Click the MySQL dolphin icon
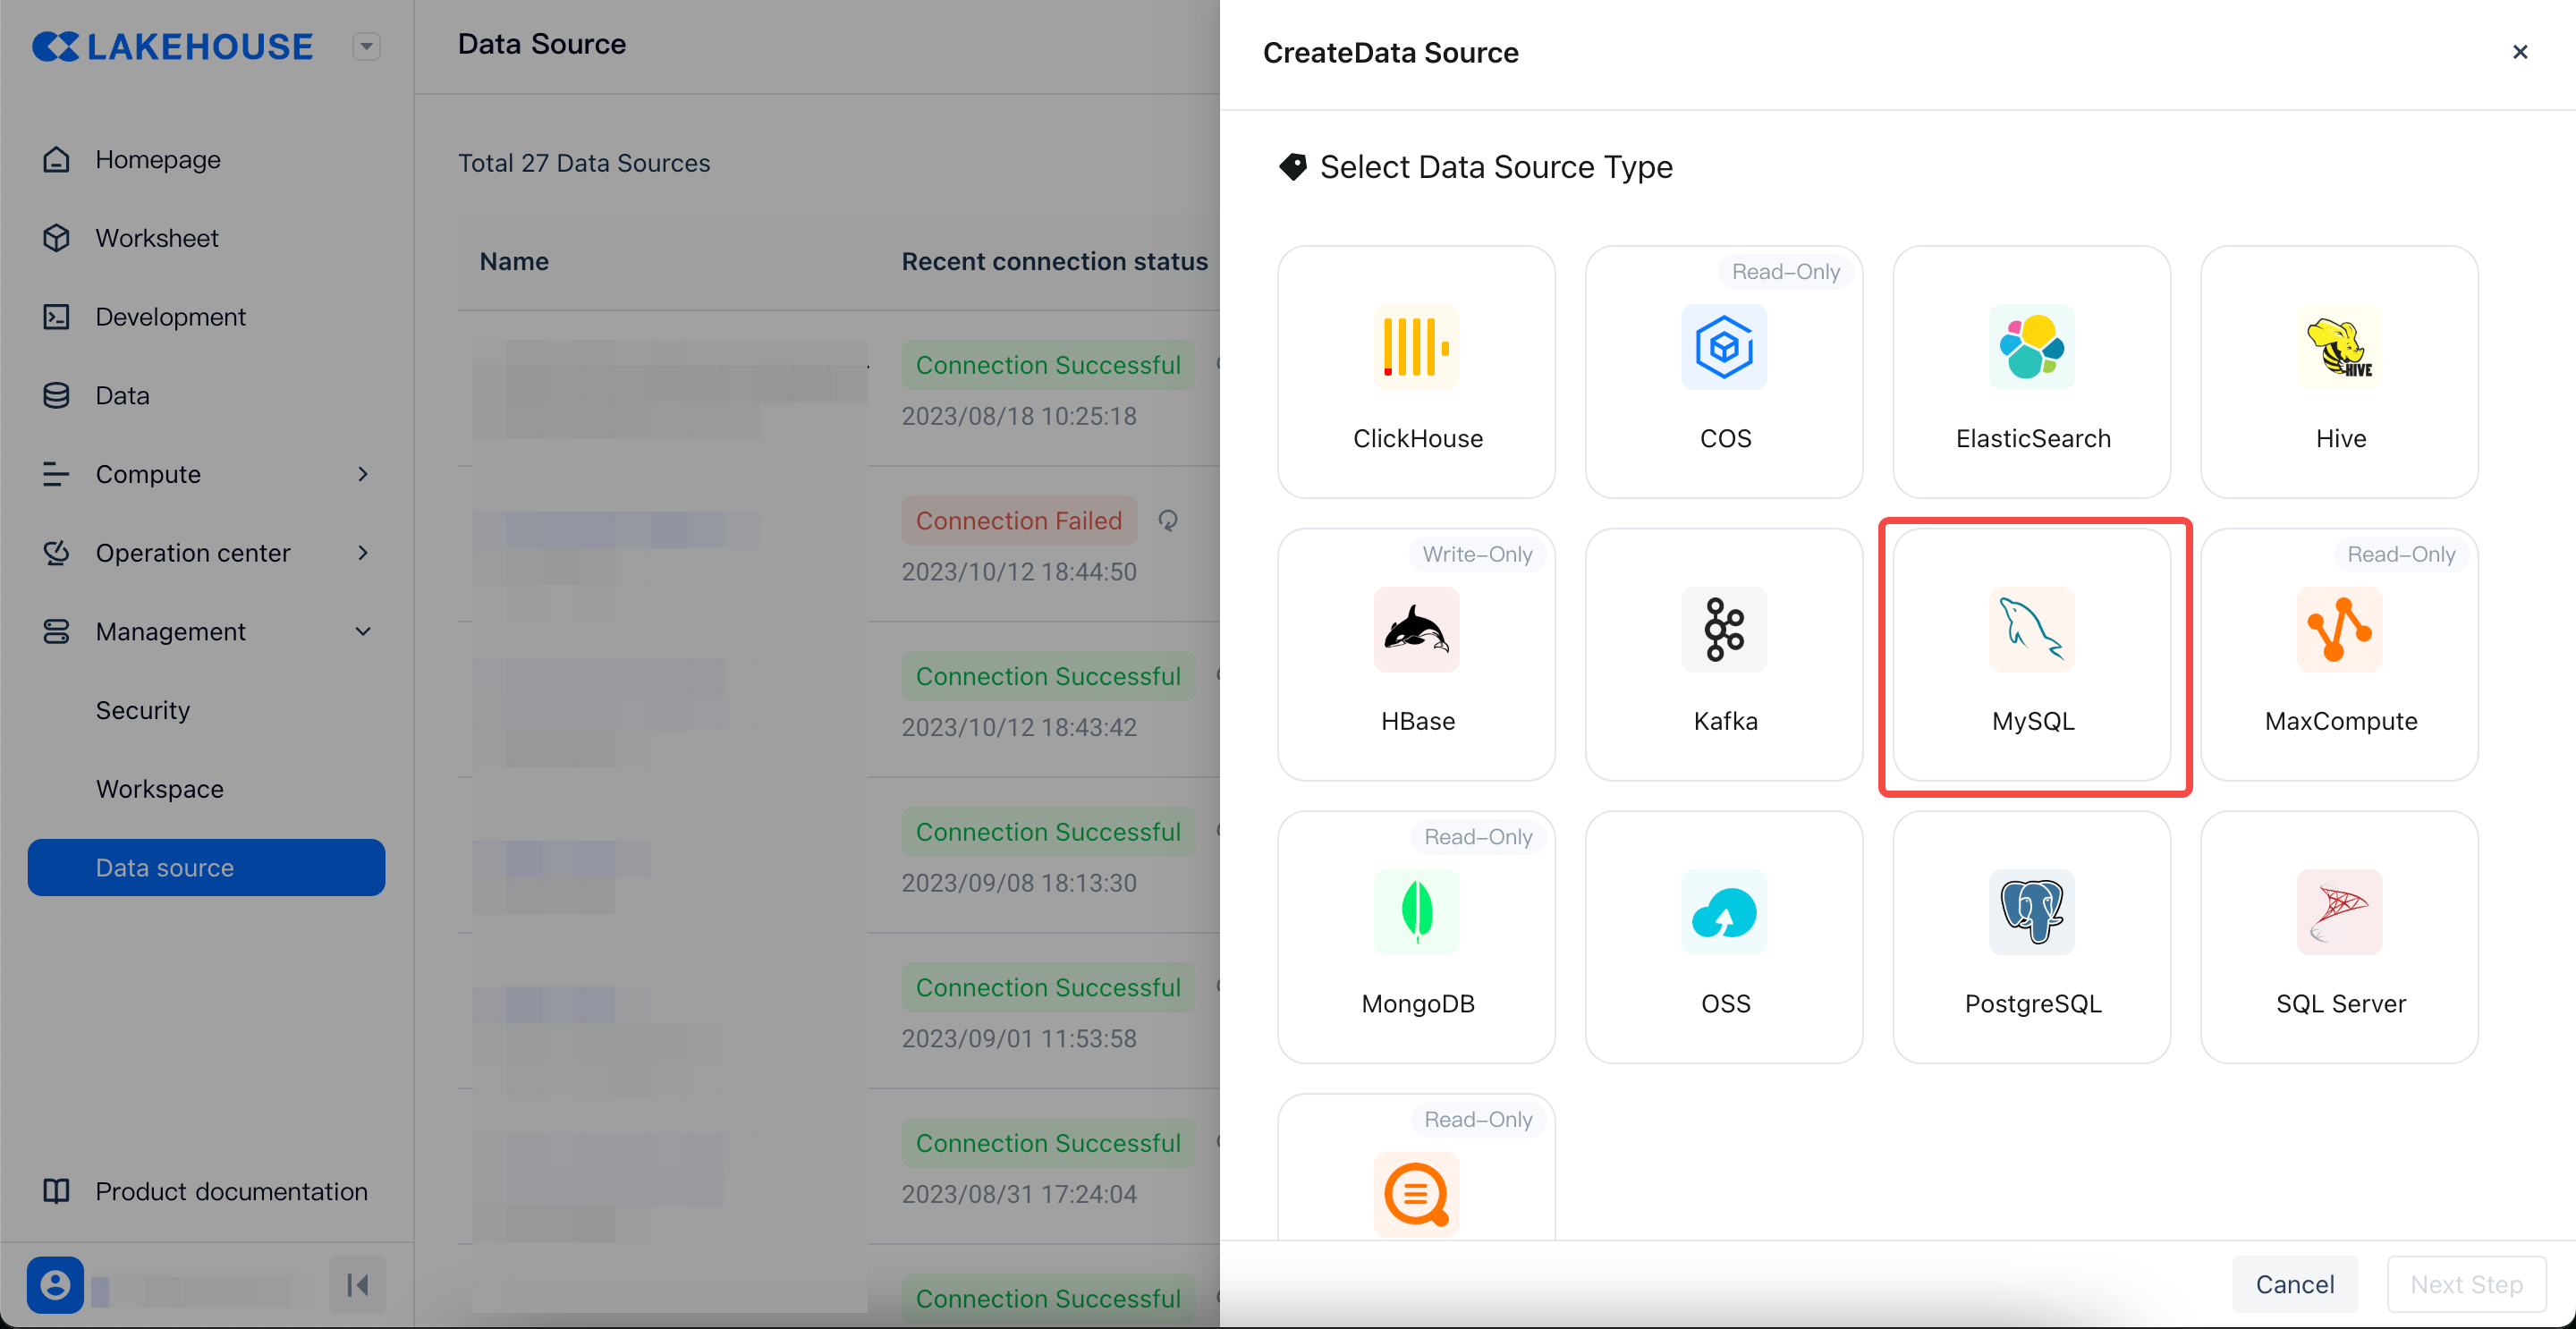Image resolution: width=2576 pixels, height=1329 pixels. point(2031,630)
